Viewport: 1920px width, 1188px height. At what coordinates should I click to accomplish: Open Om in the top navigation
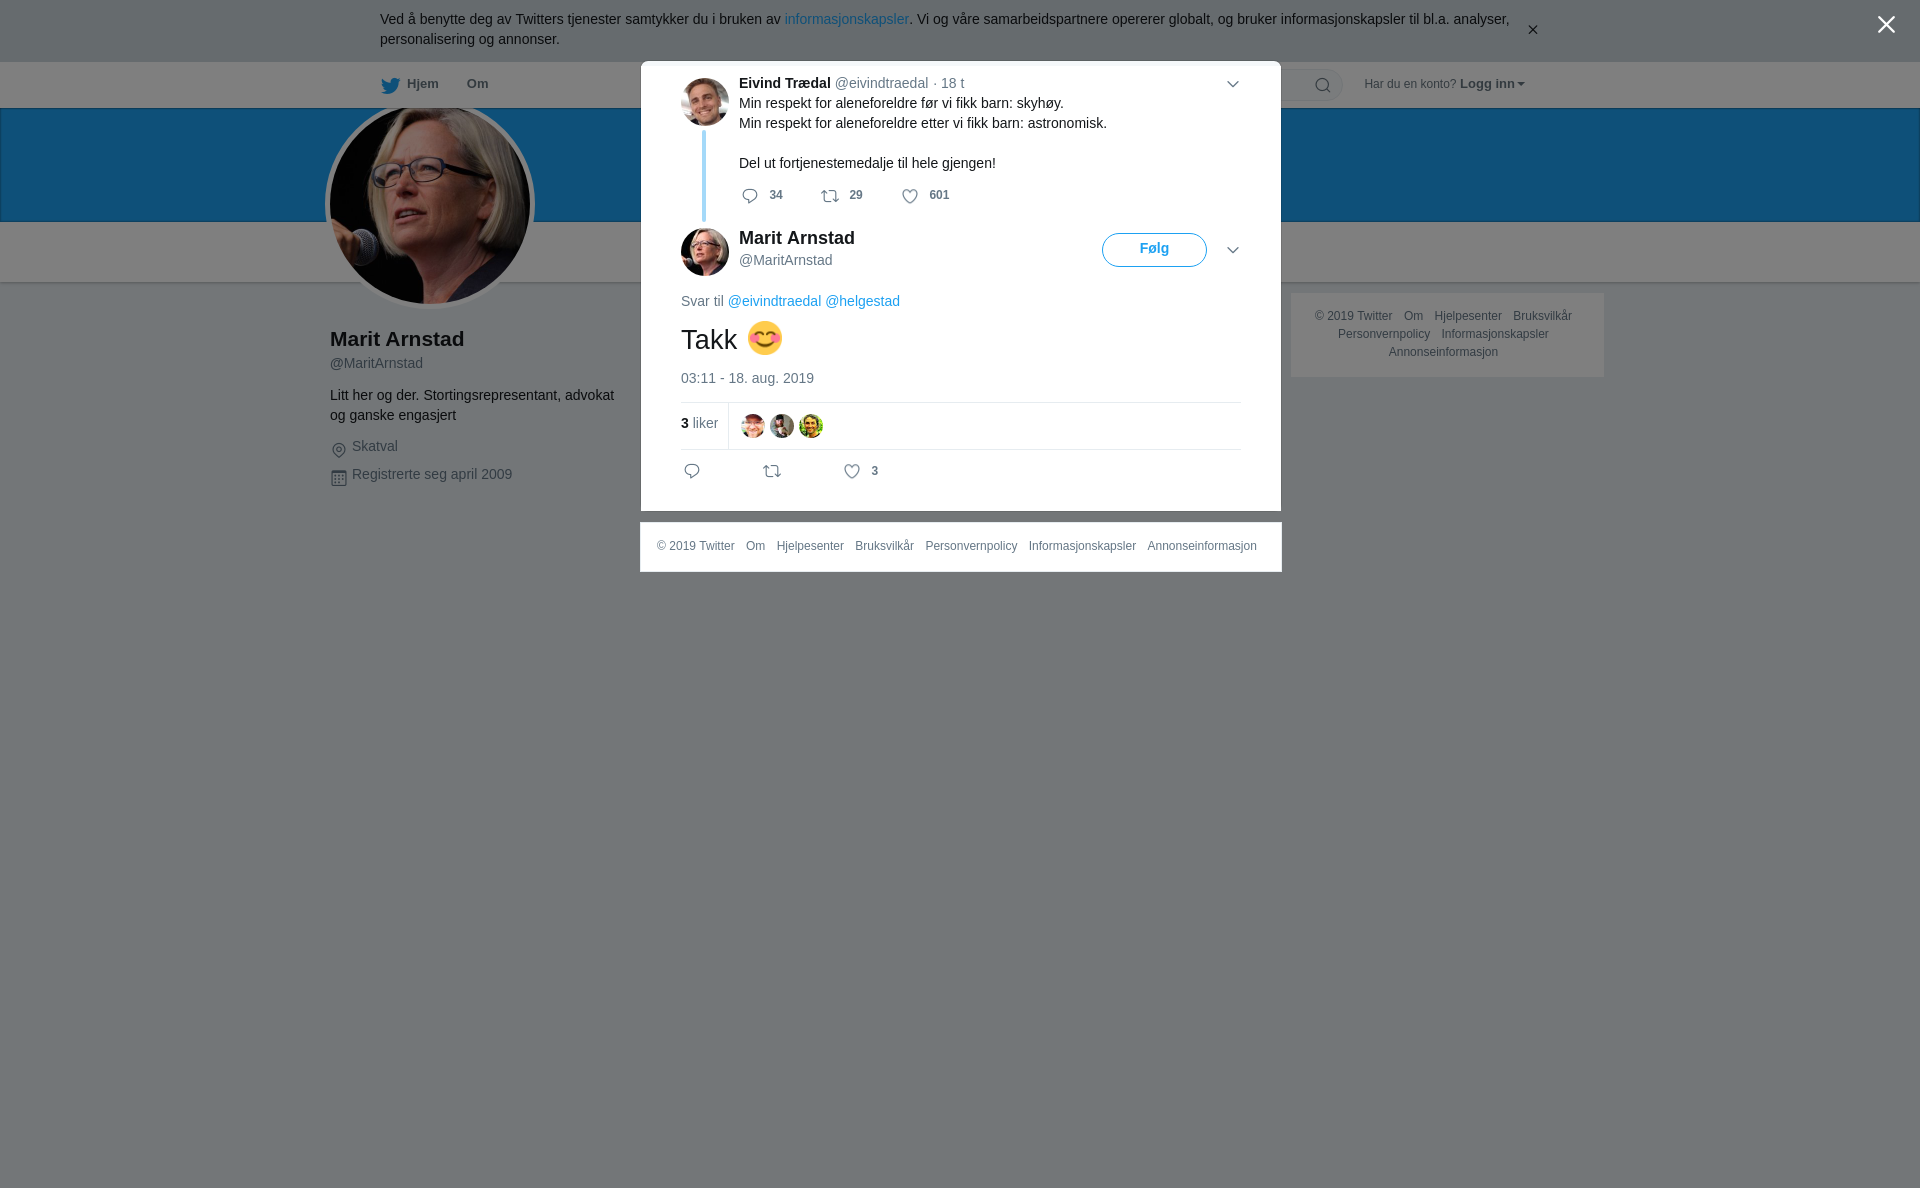[x=478, y=84]
